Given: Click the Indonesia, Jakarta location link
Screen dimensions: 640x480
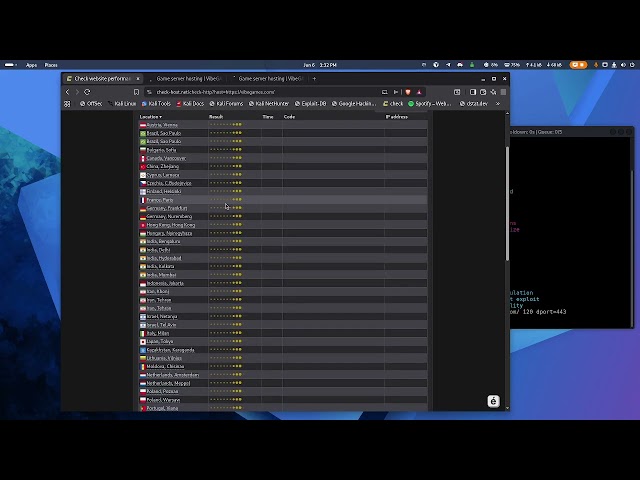Looking at the screenshot, I should 165,283.
